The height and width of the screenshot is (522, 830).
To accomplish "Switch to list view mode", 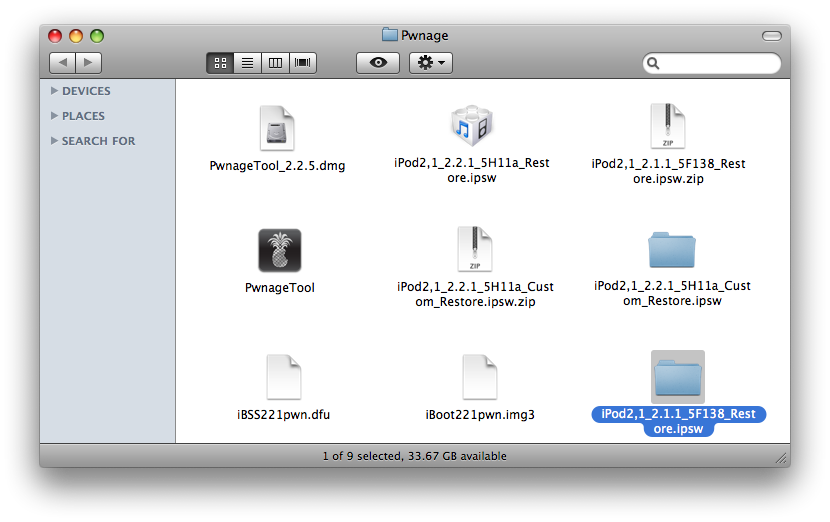I will click(x=247, y=63).
